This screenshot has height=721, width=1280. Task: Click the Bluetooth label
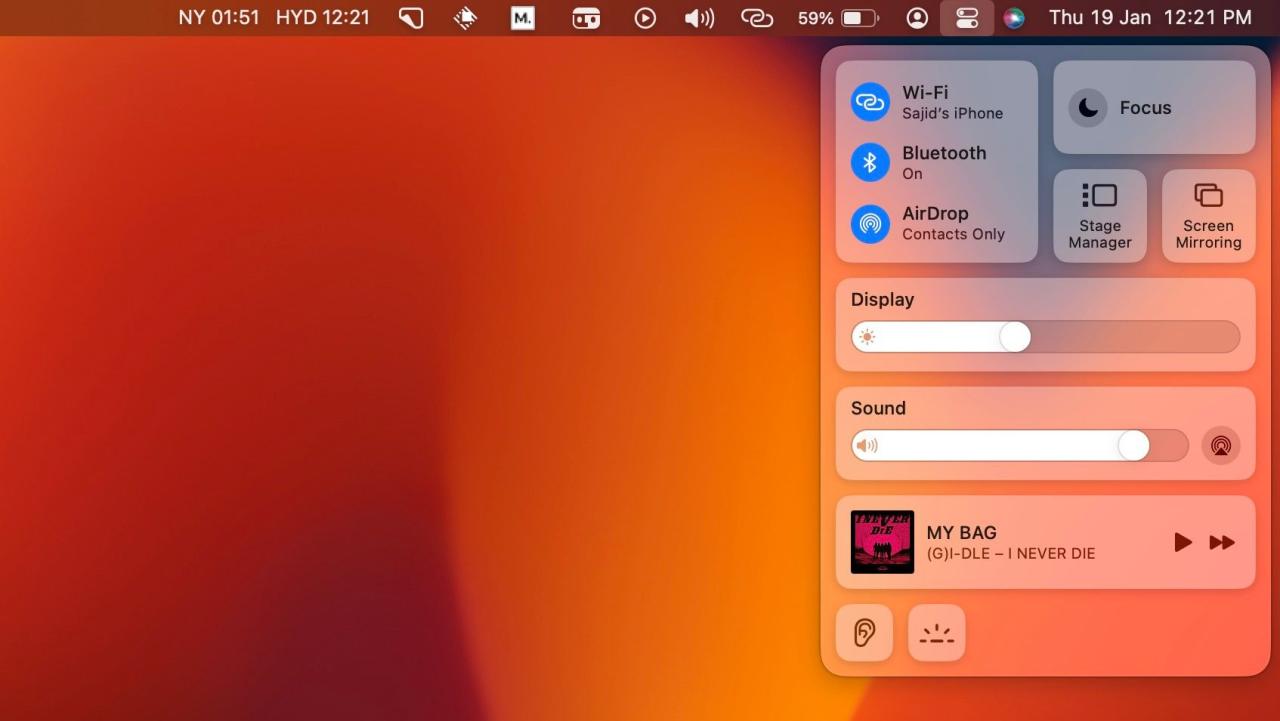pyautogui.click(x=944, y=153)
